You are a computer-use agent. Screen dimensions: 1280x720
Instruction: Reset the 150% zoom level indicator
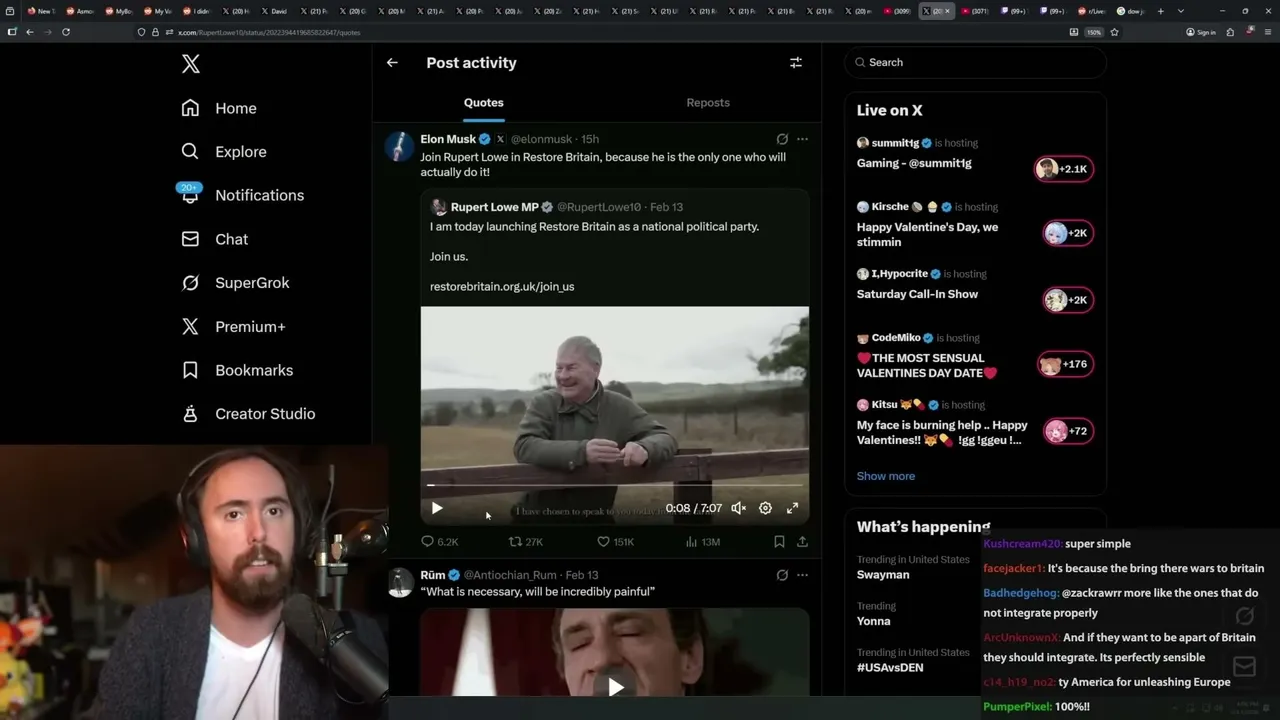(x=1094, y=32)
